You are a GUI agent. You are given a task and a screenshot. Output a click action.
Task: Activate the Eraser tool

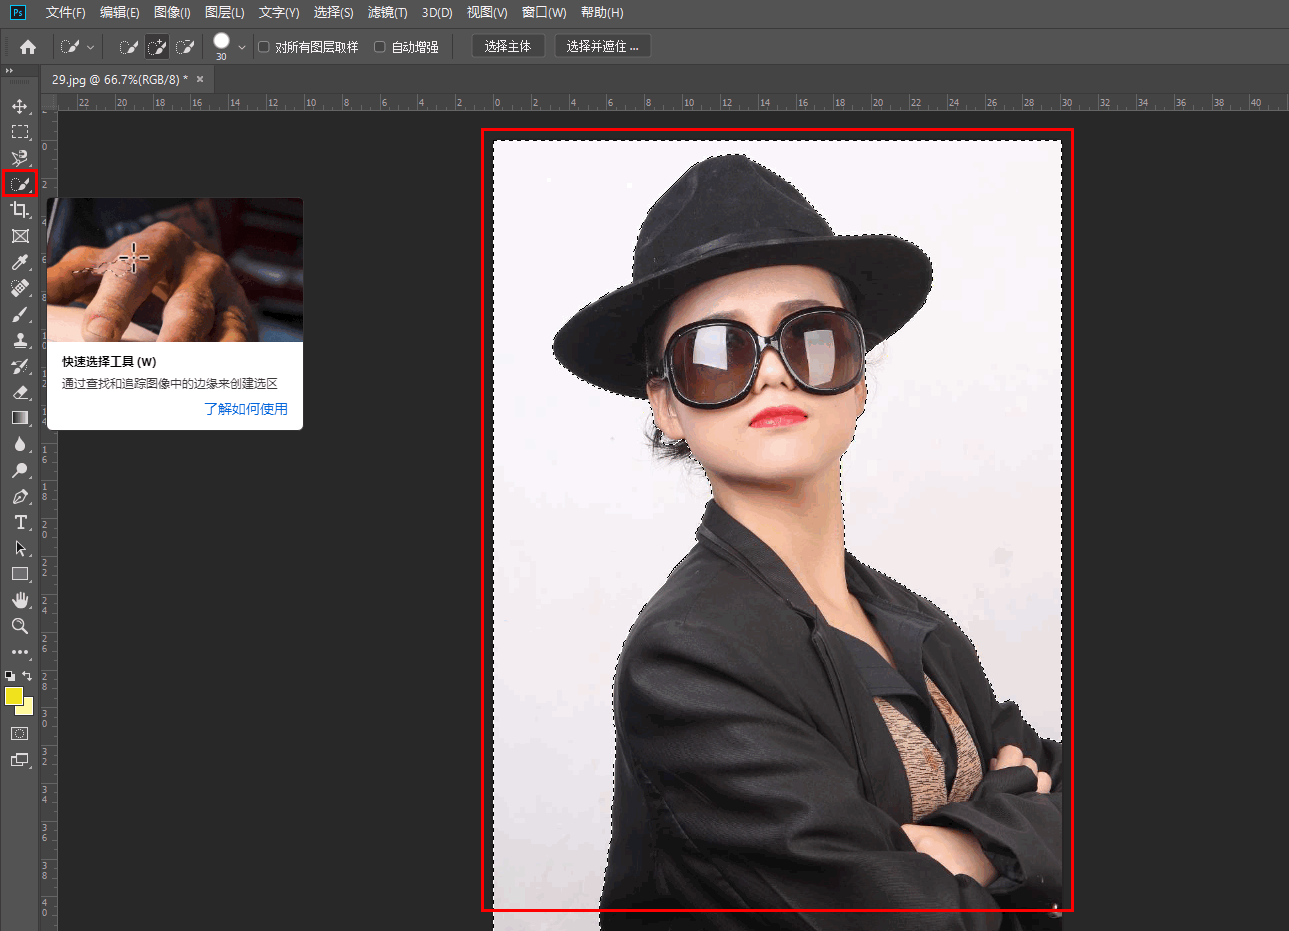click(x=19, y=392)
